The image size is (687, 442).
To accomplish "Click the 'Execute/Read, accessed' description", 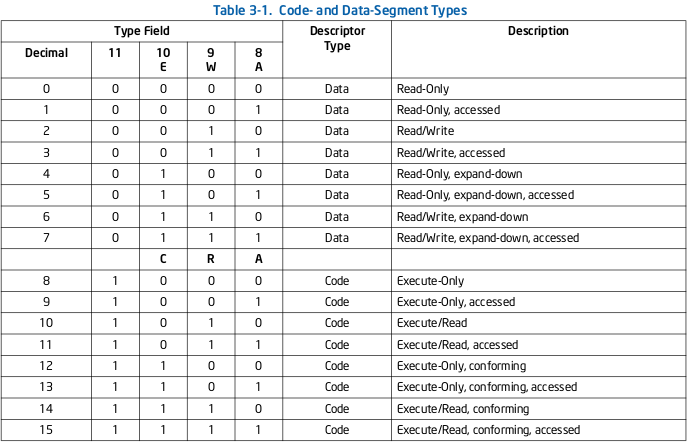I will [457, 345].
